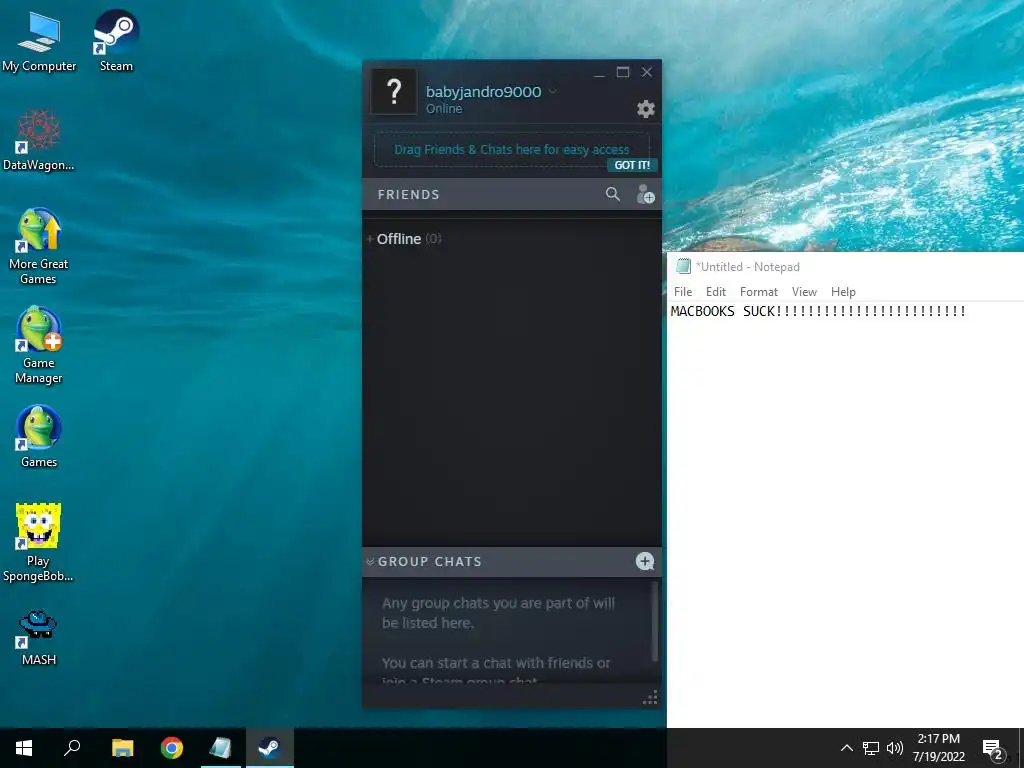Add a friend icon in Friends header

(x=645, y=194)
